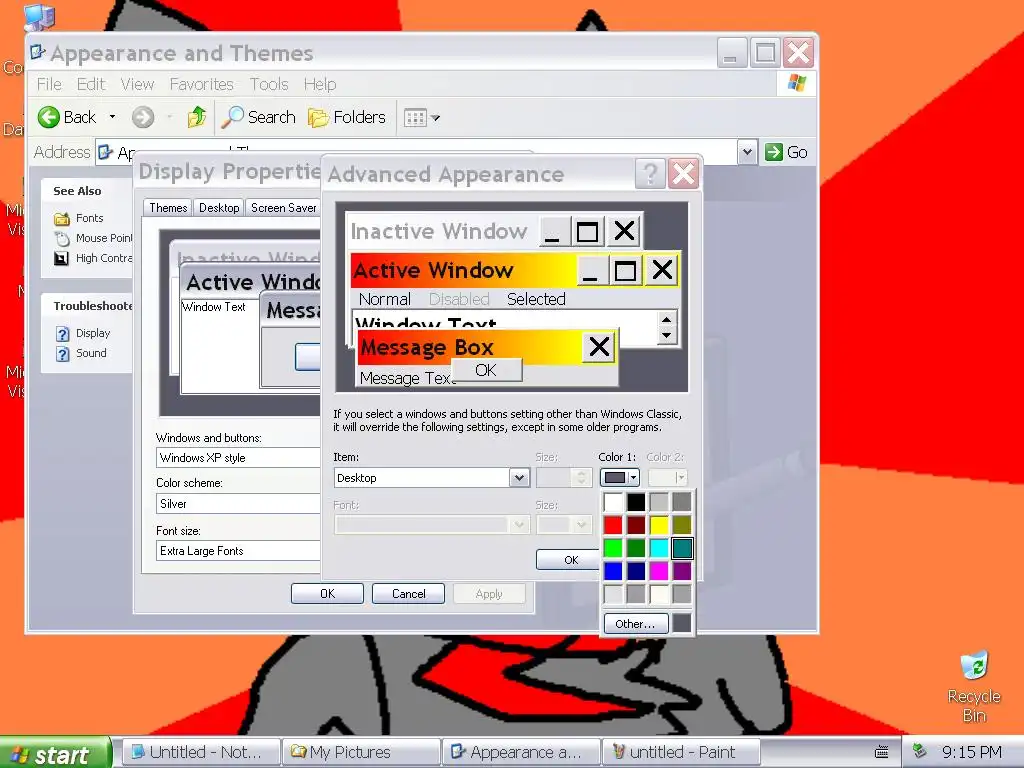Click the help question mark in Advanced Appearance
Screen dimensions: 1024x768
coord(650,174)
